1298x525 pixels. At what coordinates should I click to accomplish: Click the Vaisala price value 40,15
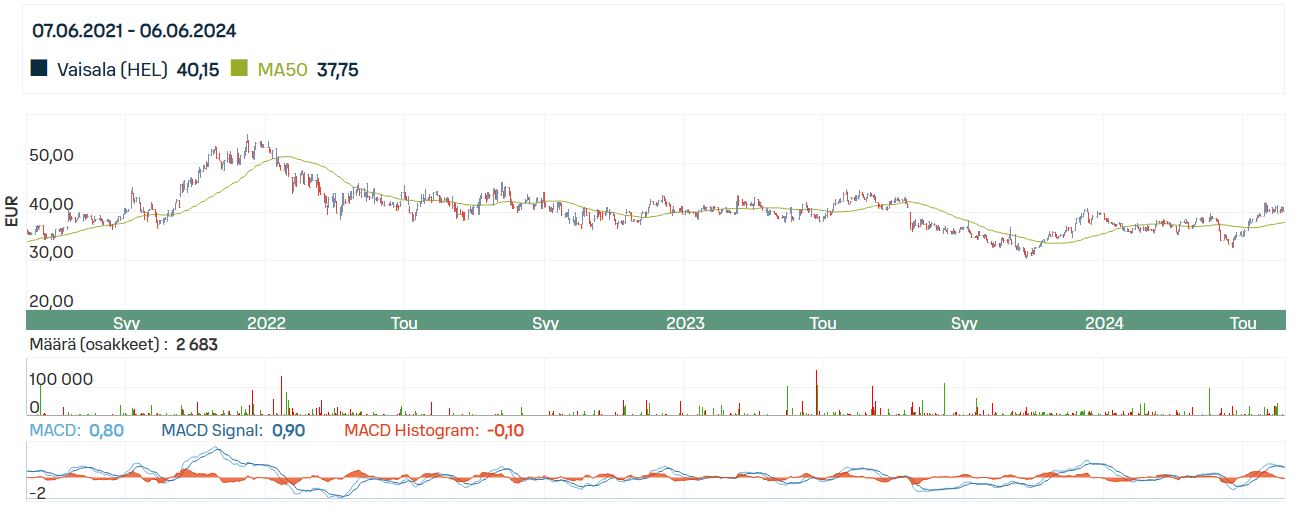197,70
